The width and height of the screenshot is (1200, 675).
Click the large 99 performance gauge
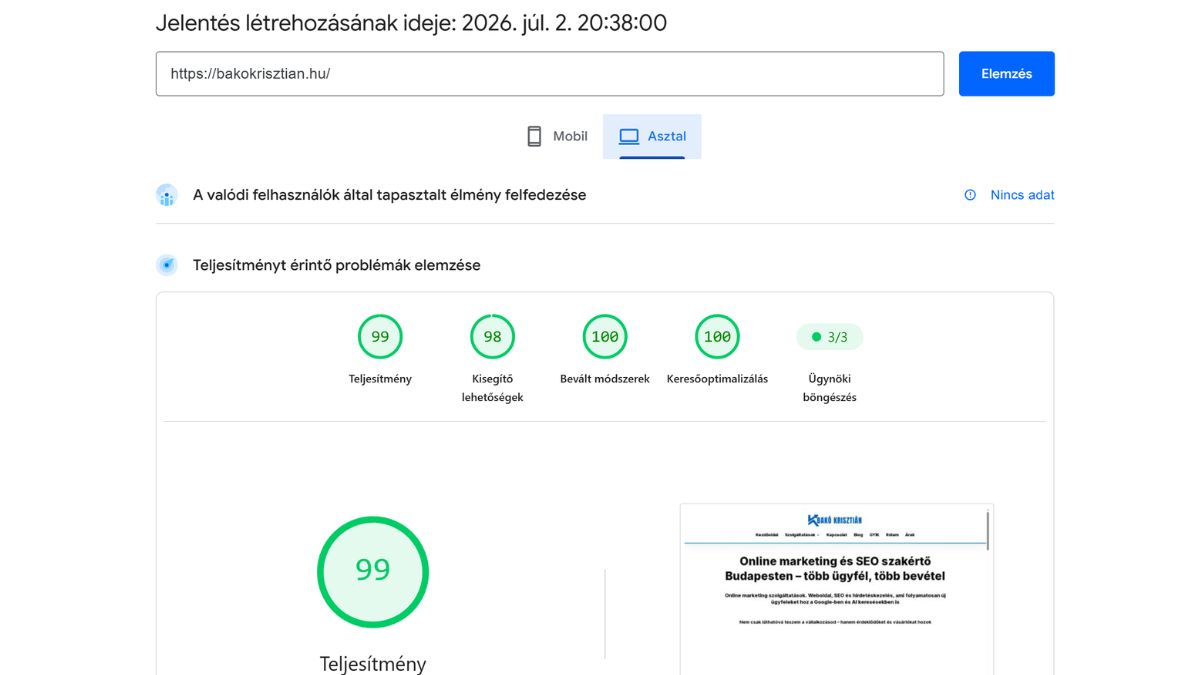pyautogui.click(x=373, y=571)
